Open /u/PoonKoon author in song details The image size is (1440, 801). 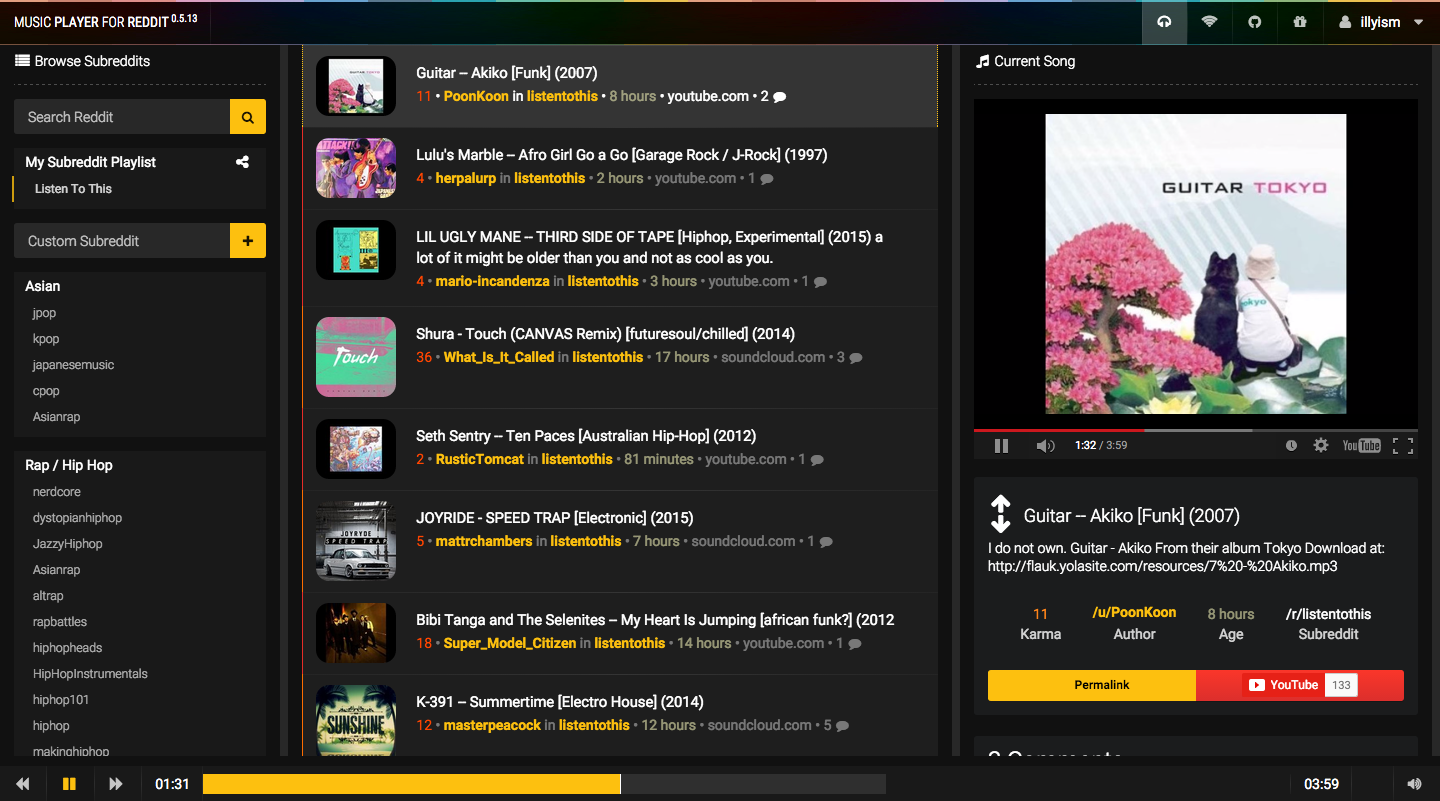[x=1134, y=612]
